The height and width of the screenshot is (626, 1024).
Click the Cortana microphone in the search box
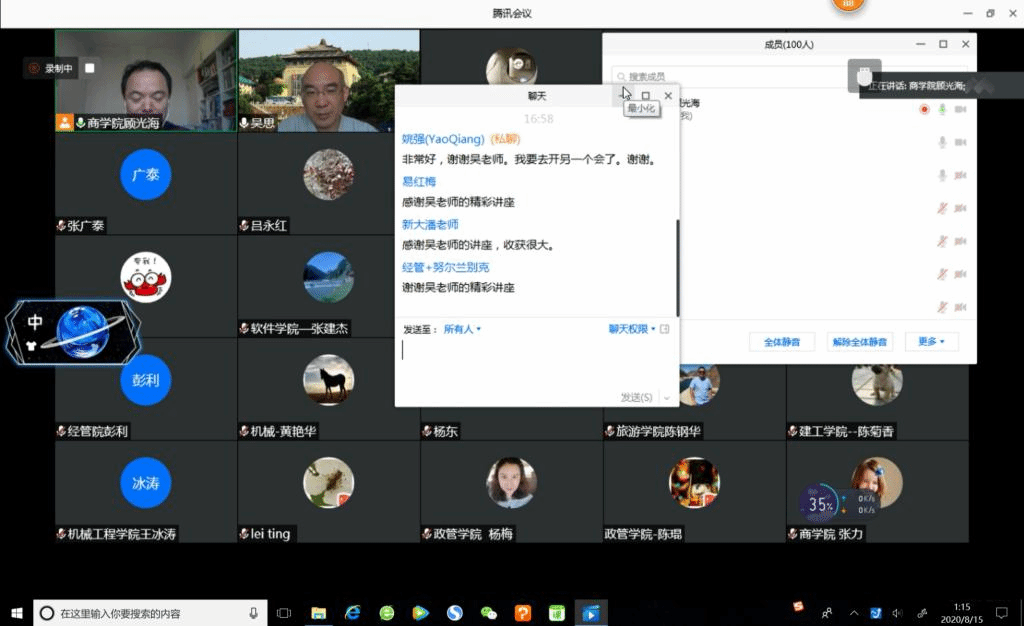pyautogui.click(x=253, y=613)
